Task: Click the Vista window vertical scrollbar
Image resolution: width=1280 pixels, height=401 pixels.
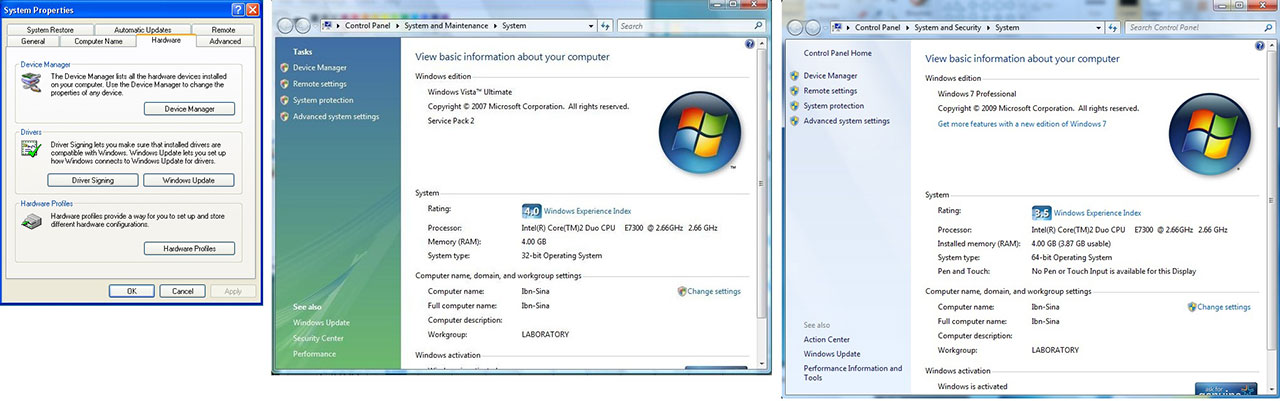Action: (763, 203)
